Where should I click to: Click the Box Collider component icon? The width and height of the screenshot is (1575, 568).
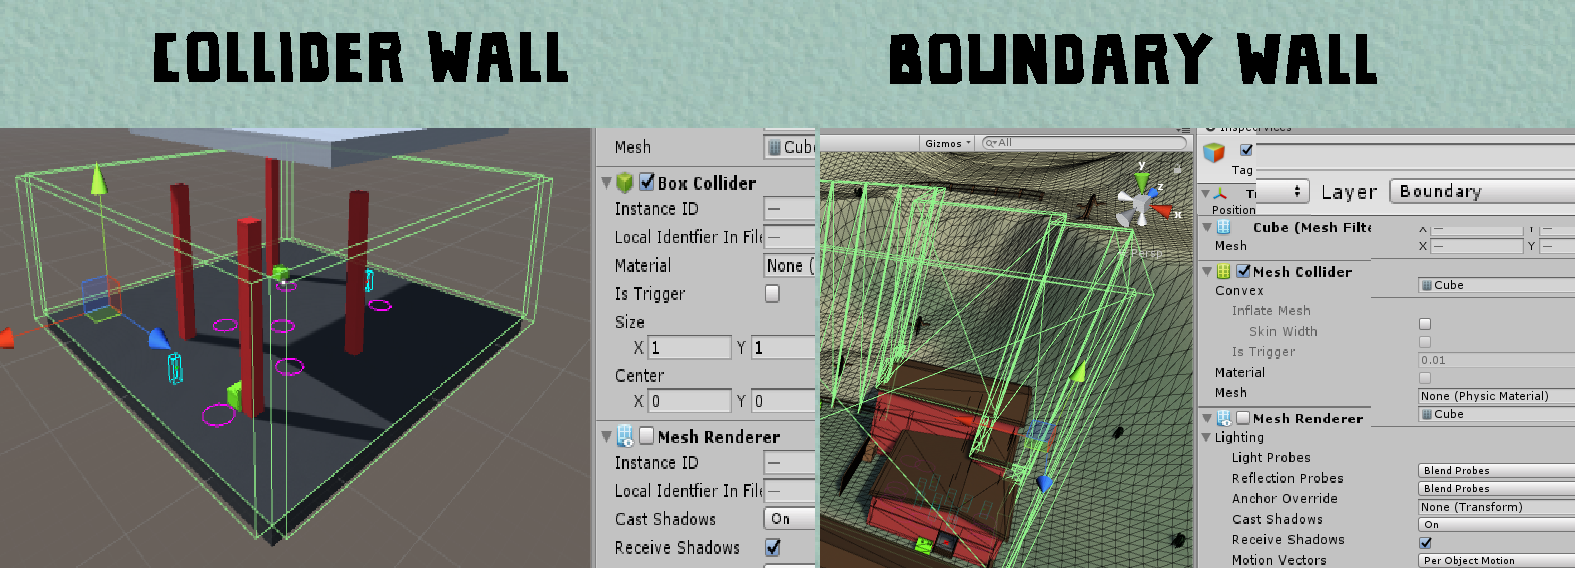pos(625,182)
